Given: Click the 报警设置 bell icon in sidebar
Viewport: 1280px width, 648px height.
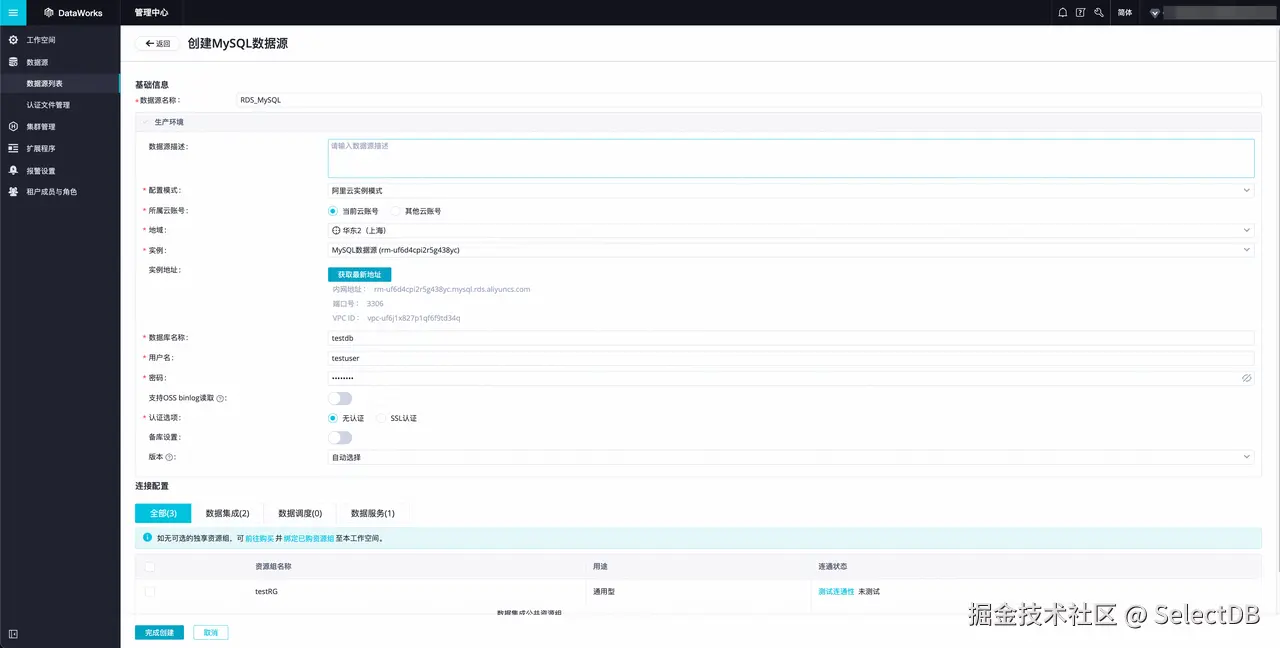Looking at the screenshot, I should point(13,170).
